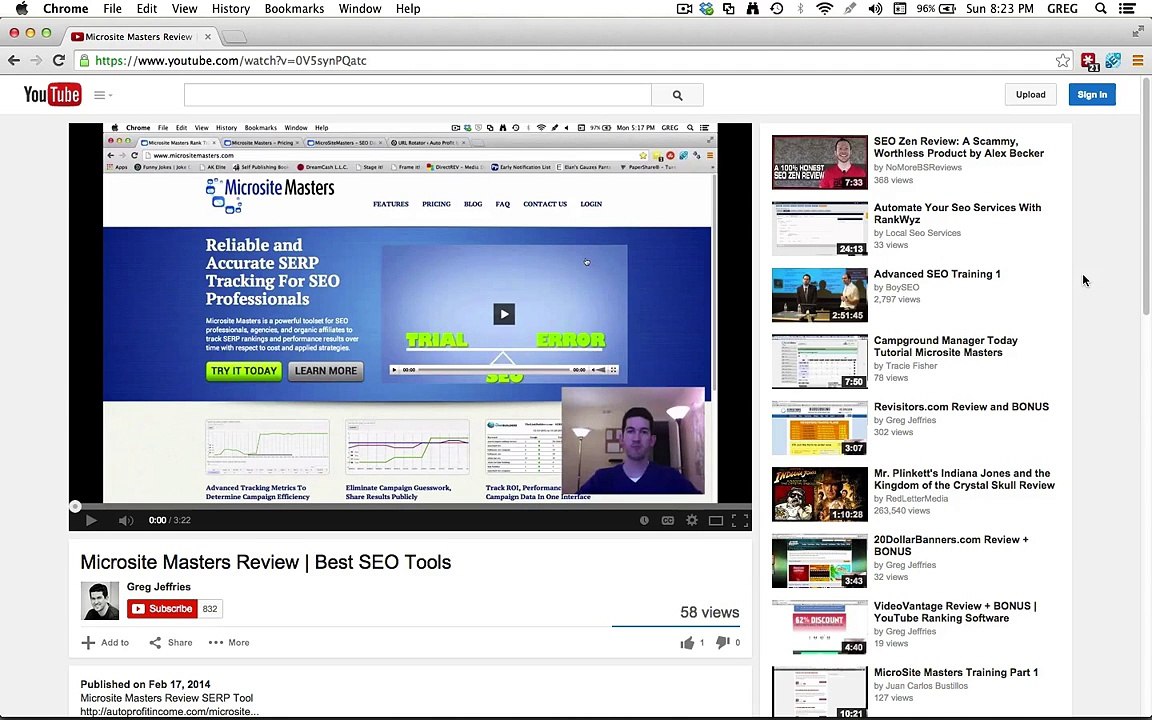Open Advanced SEO Training 1 video
Screen dimensions: 1152x720
coord(937,273)
